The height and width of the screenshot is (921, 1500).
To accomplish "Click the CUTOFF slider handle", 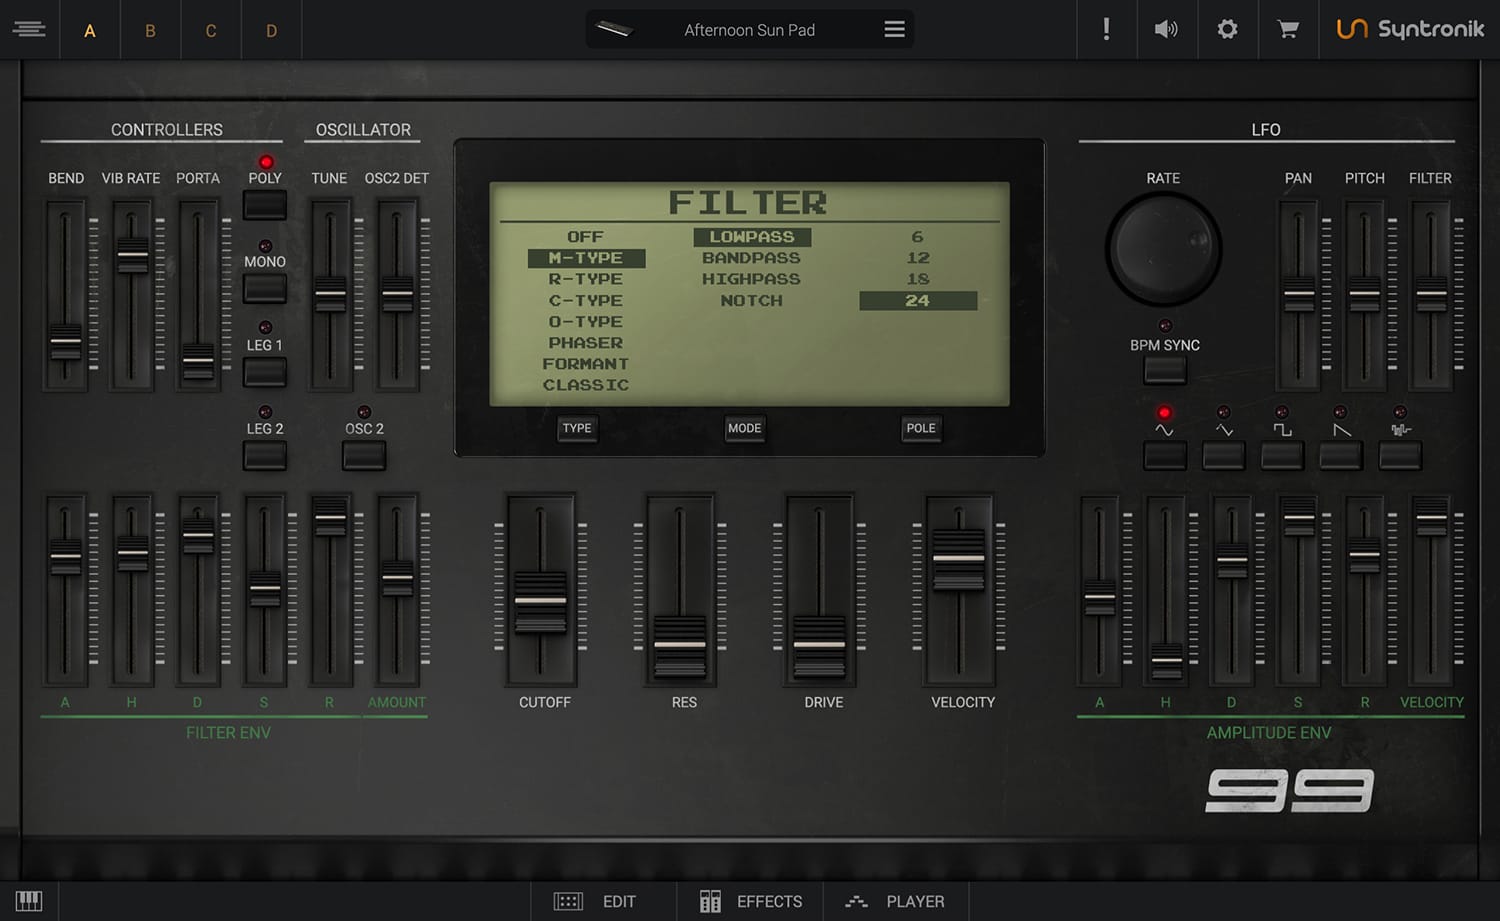I will click(x=540, y=601).
